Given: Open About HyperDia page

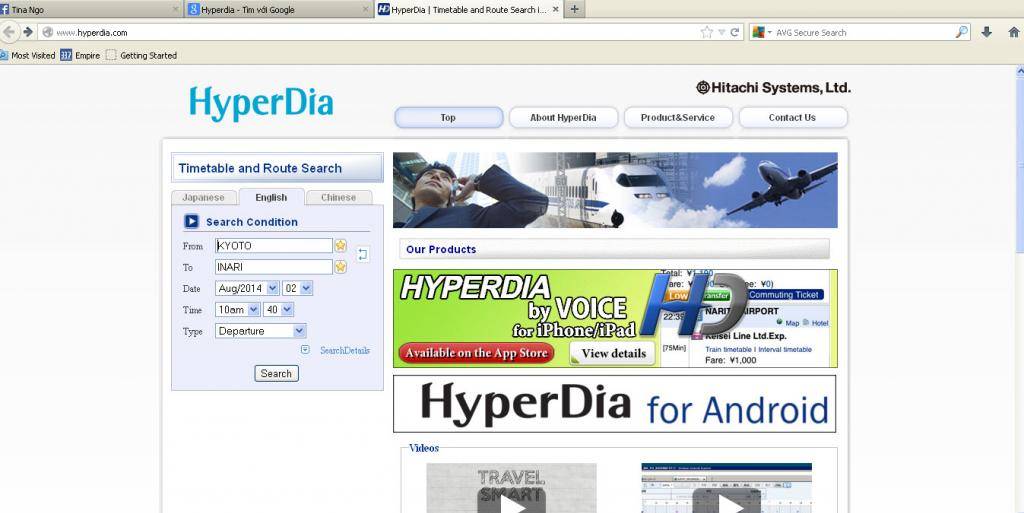Looking at the screenshot, I should (563, 117).
